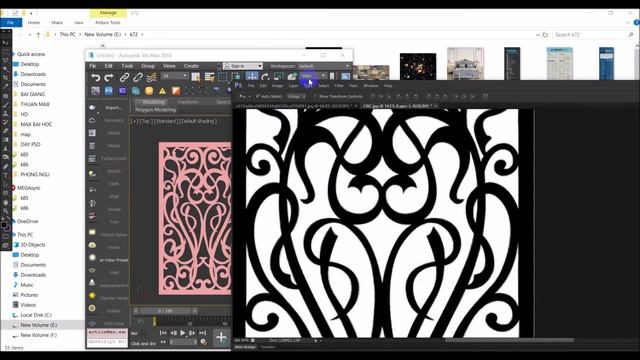Click the Photoshop Ps logo icon
640x360 pixels.
239,85
